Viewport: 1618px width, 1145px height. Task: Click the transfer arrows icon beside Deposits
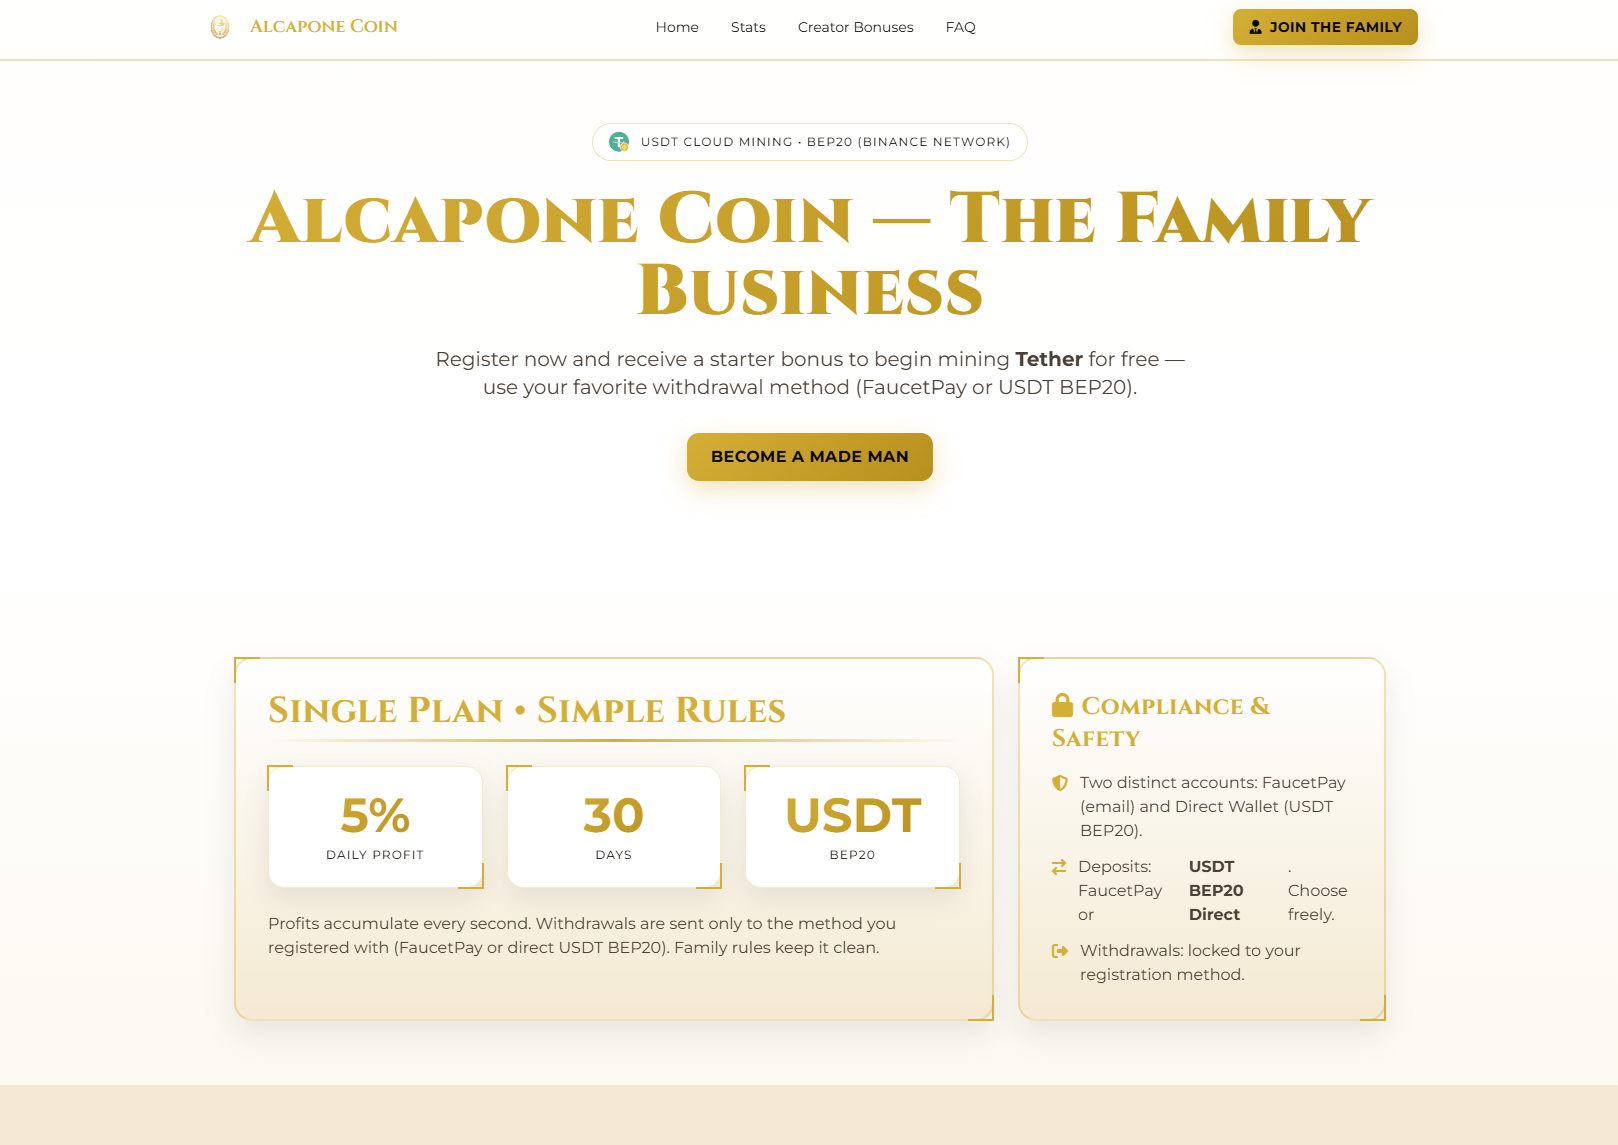1059,867
